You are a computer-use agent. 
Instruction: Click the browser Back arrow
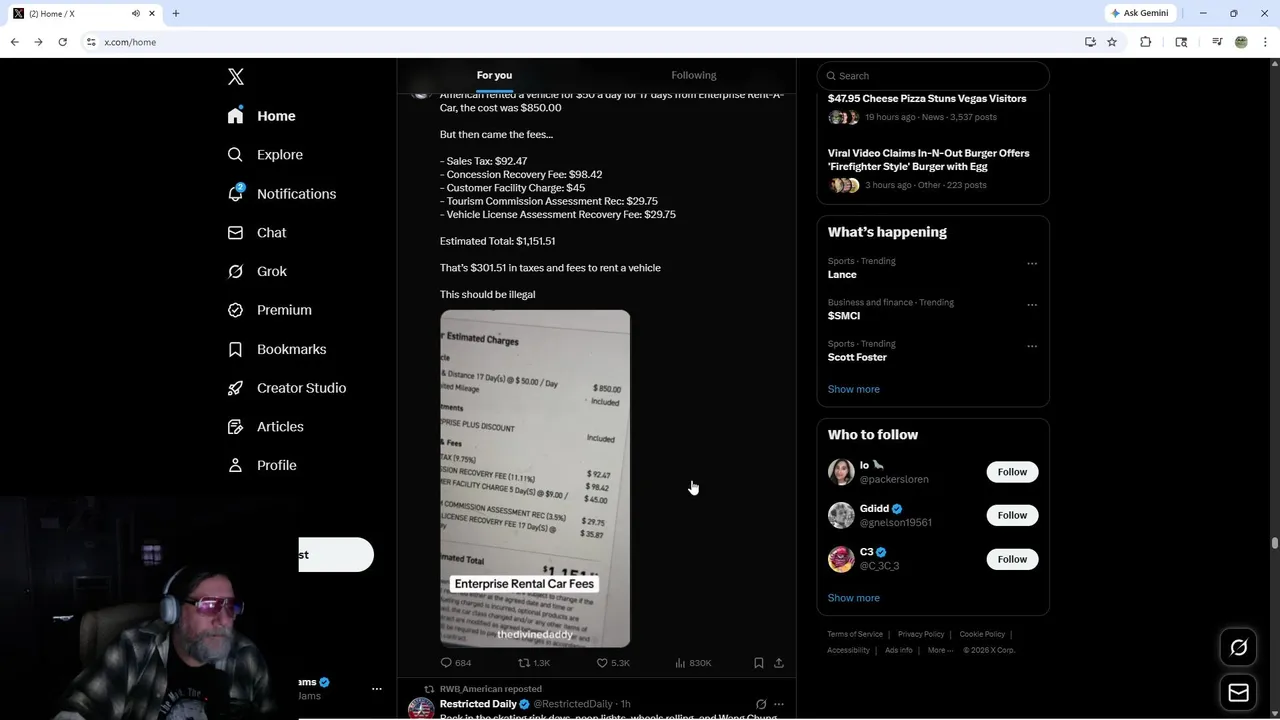pos(14,42)
